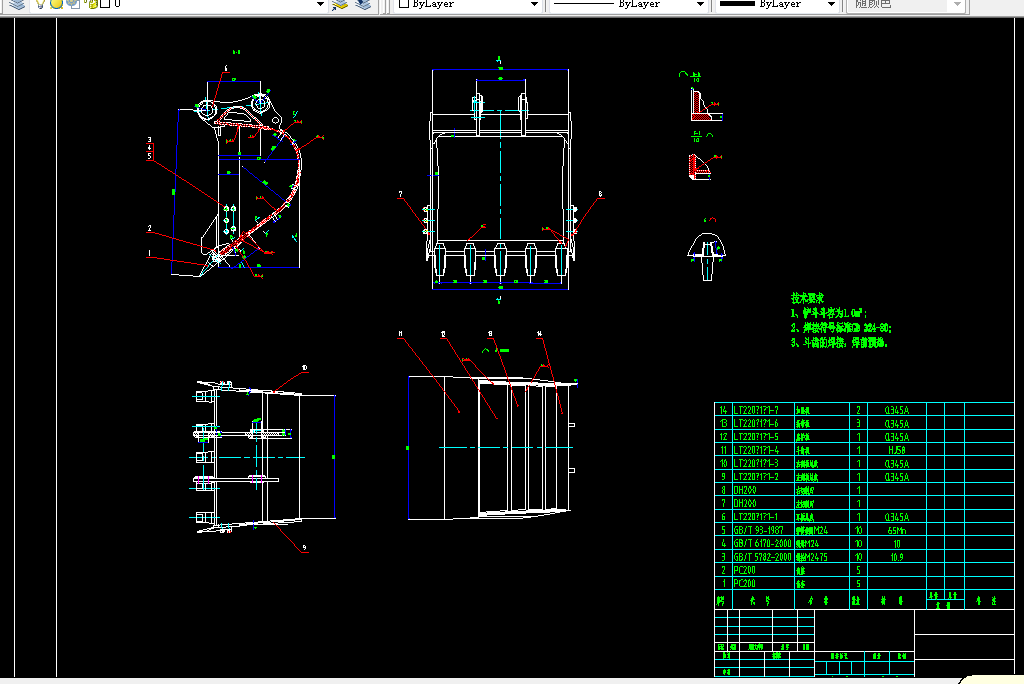Click layer 0 color square in layer list

point(104,4)
